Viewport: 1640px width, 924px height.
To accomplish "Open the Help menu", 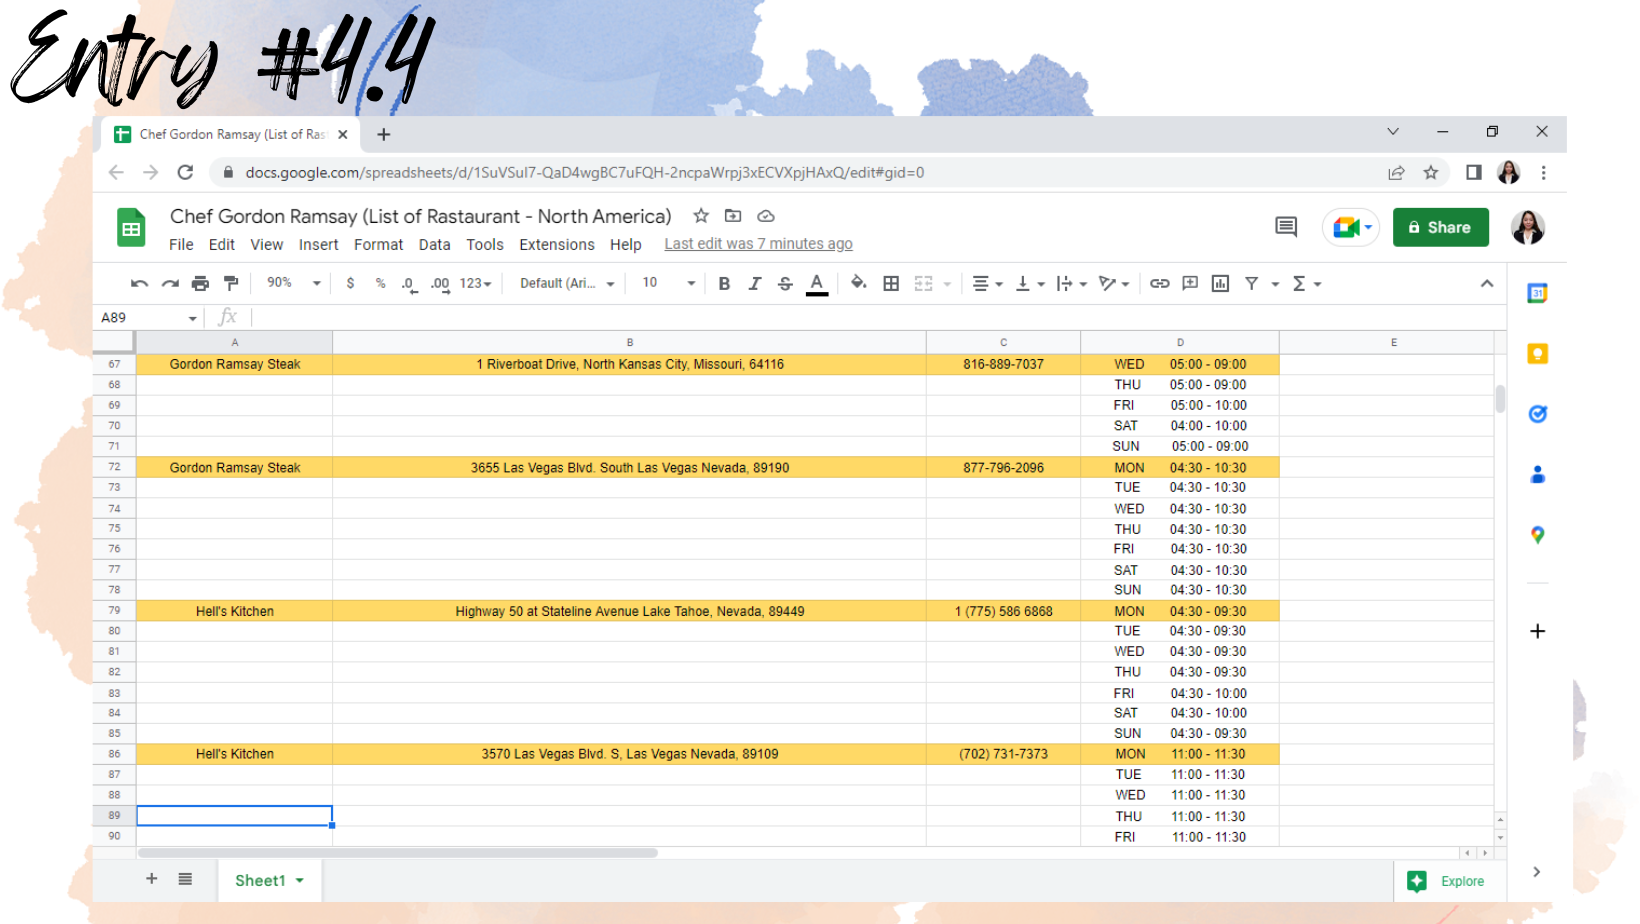I will [x=626, y=245].
